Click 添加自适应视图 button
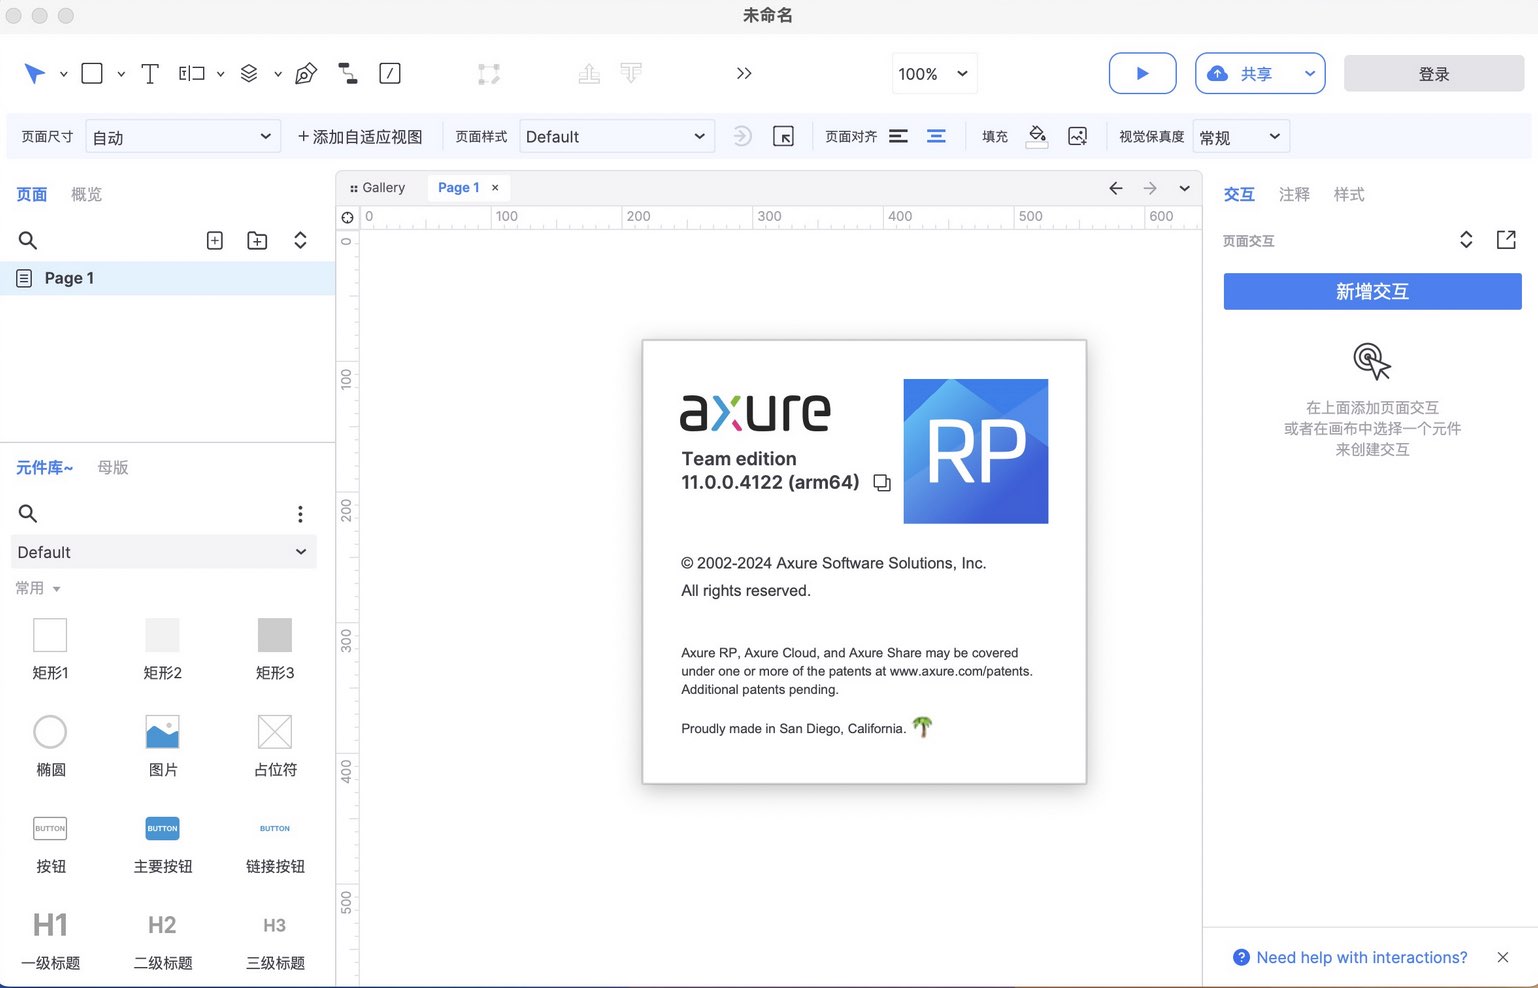The image size is (1538, 988). point(360,137)
